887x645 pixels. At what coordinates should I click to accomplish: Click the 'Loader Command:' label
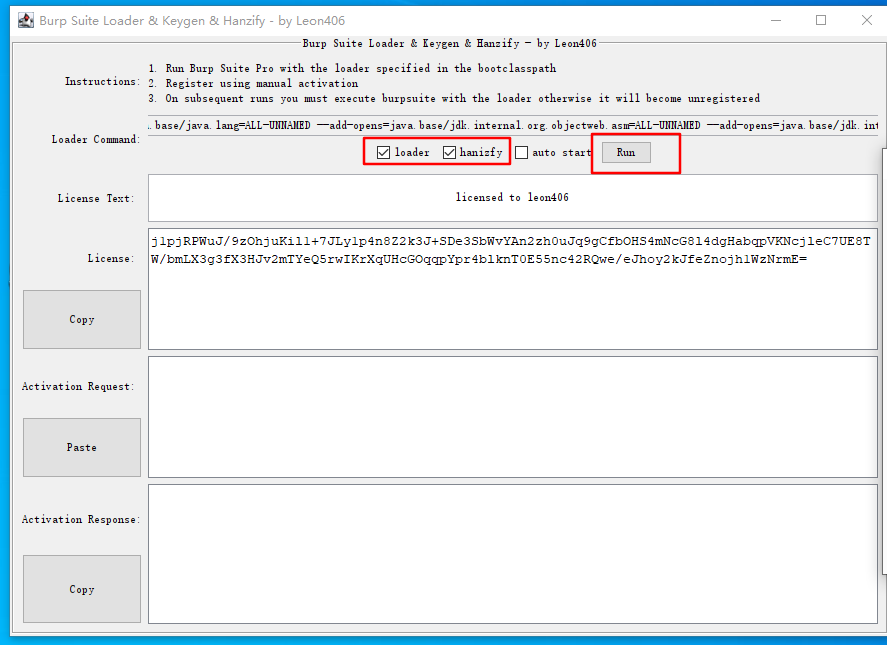click(96, 139)
